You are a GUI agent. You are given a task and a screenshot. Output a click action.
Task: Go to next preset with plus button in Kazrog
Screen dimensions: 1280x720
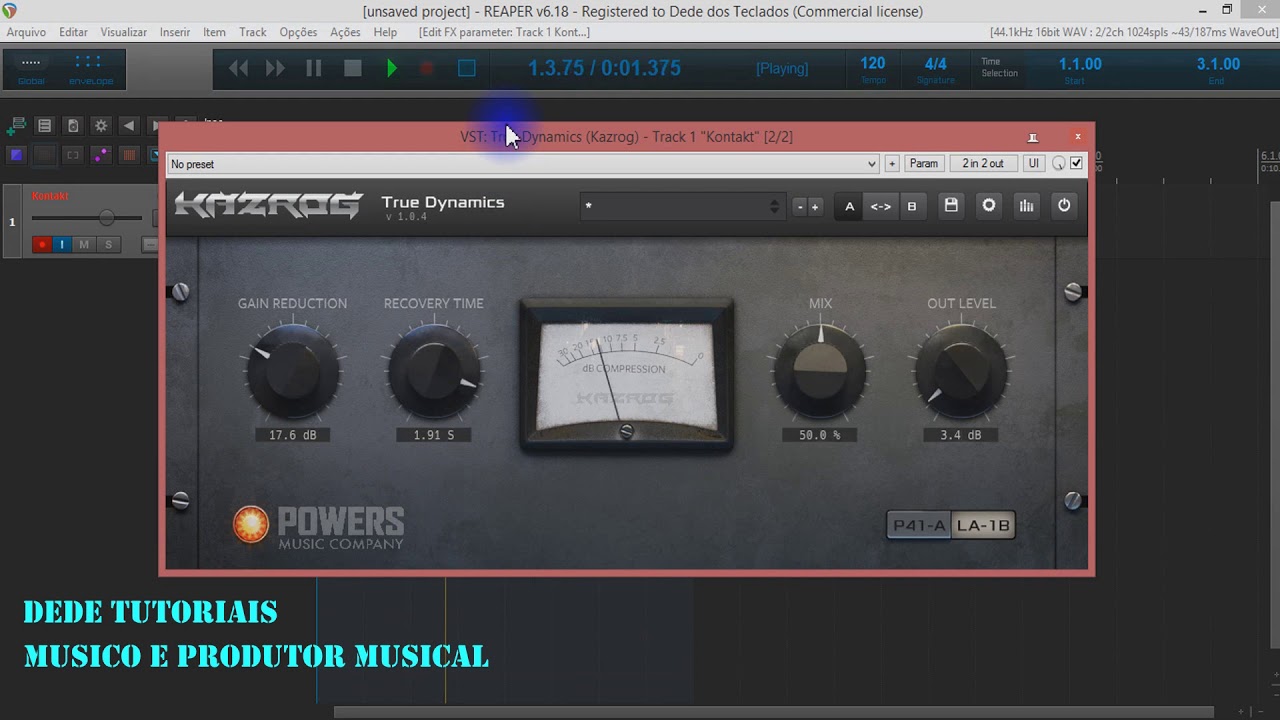815,207
